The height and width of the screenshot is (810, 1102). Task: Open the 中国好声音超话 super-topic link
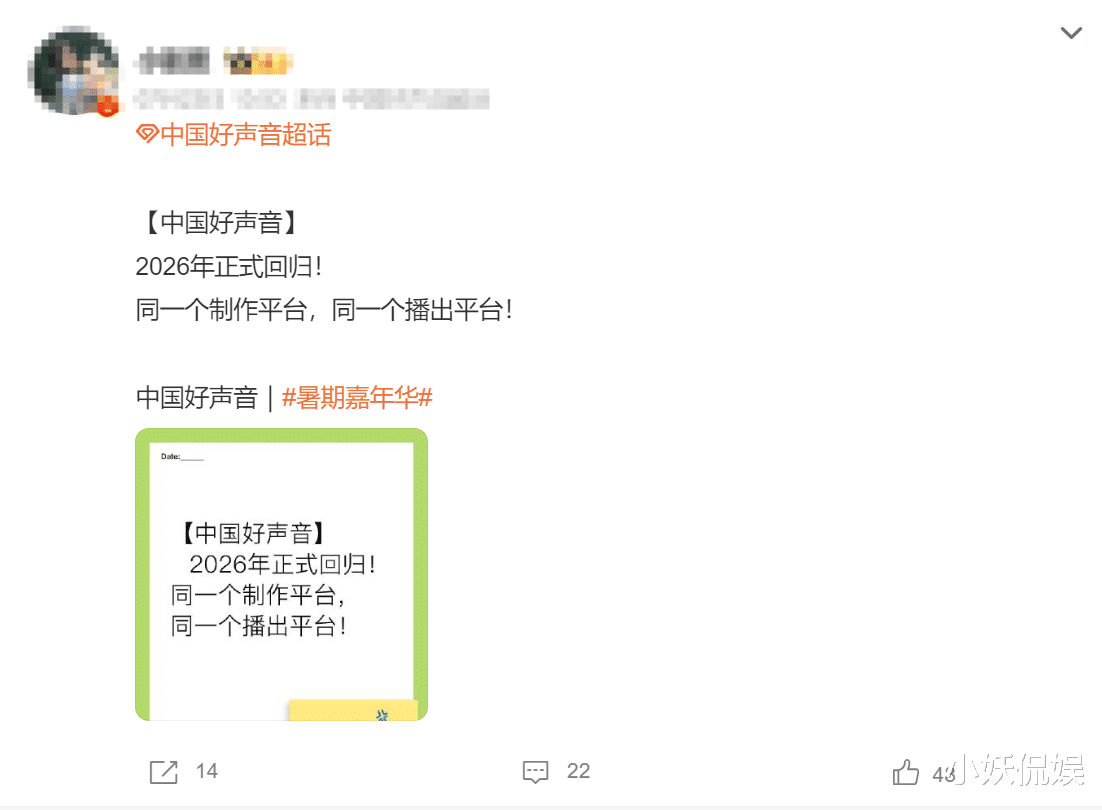point(245,134)
